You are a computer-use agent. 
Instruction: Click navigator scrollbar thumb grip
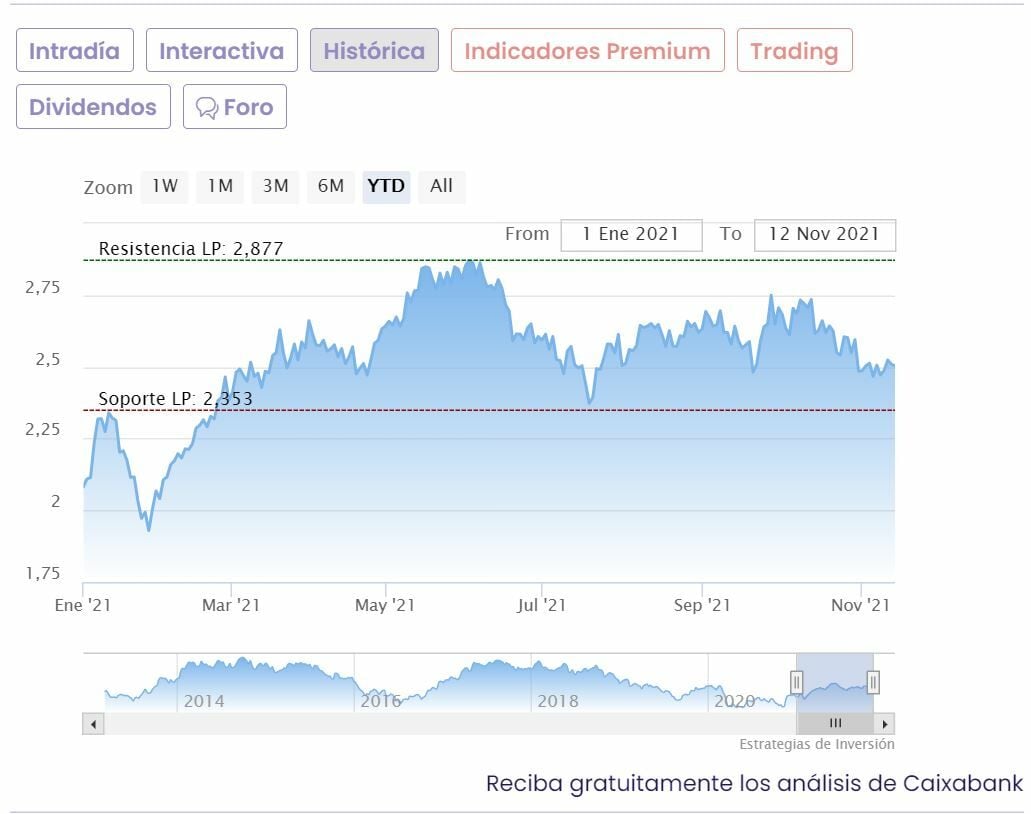click(835, 723)
